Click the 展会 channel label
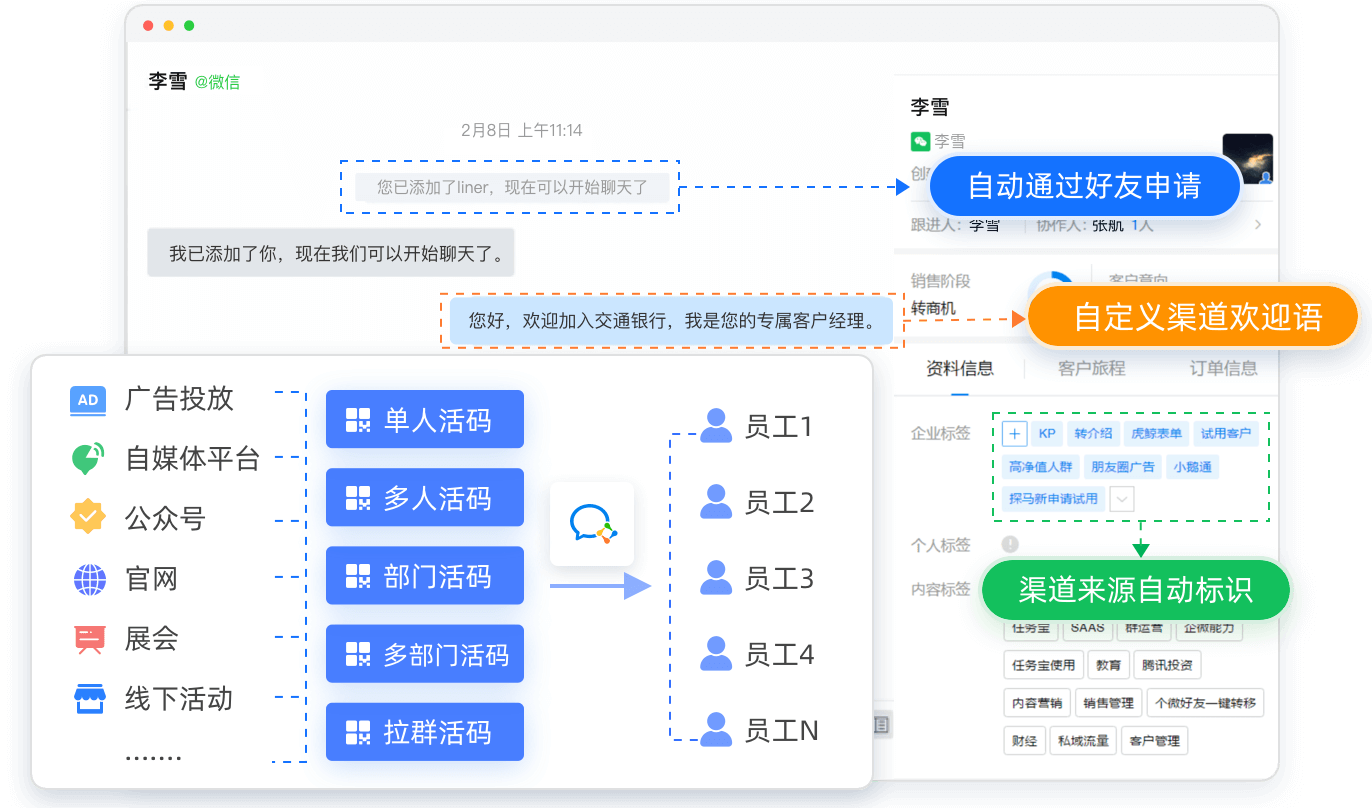The width and height of the screenshot is (1372, 808). pos(151,639)
